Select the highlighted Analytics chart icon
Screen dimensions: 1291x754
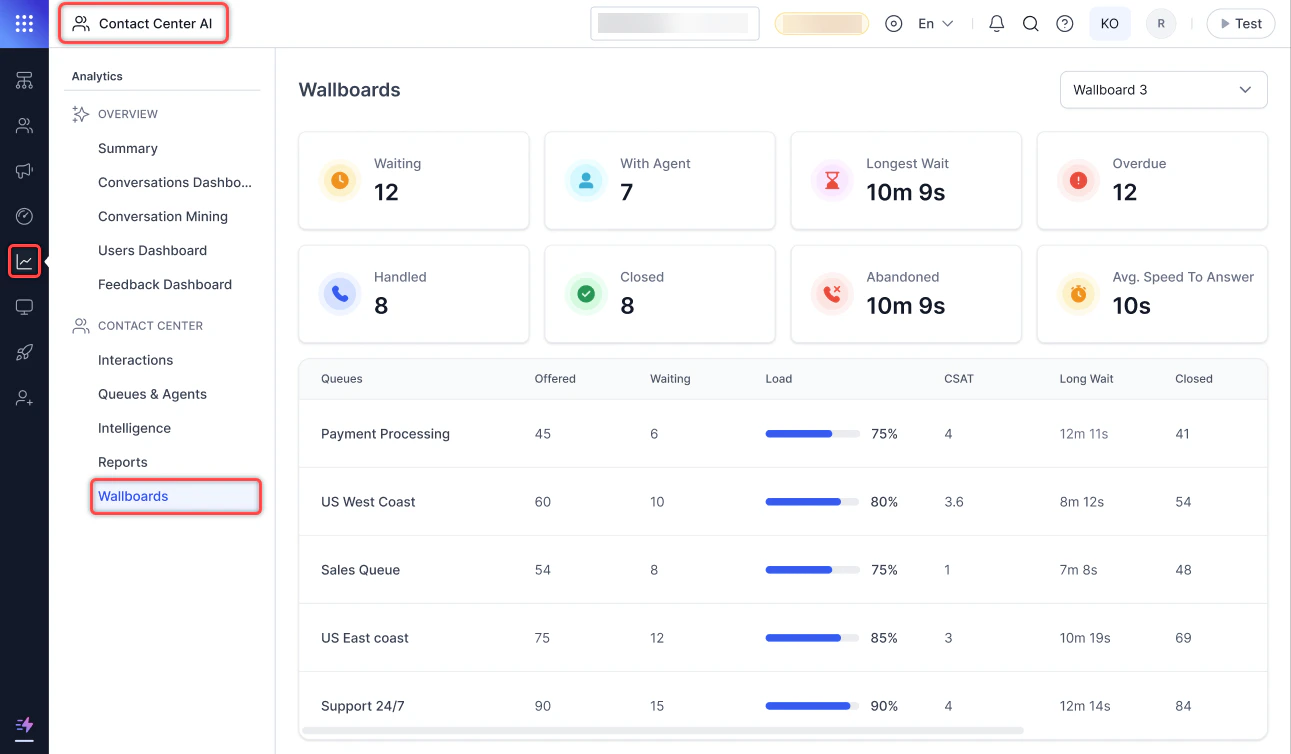[x=24, y=261]
